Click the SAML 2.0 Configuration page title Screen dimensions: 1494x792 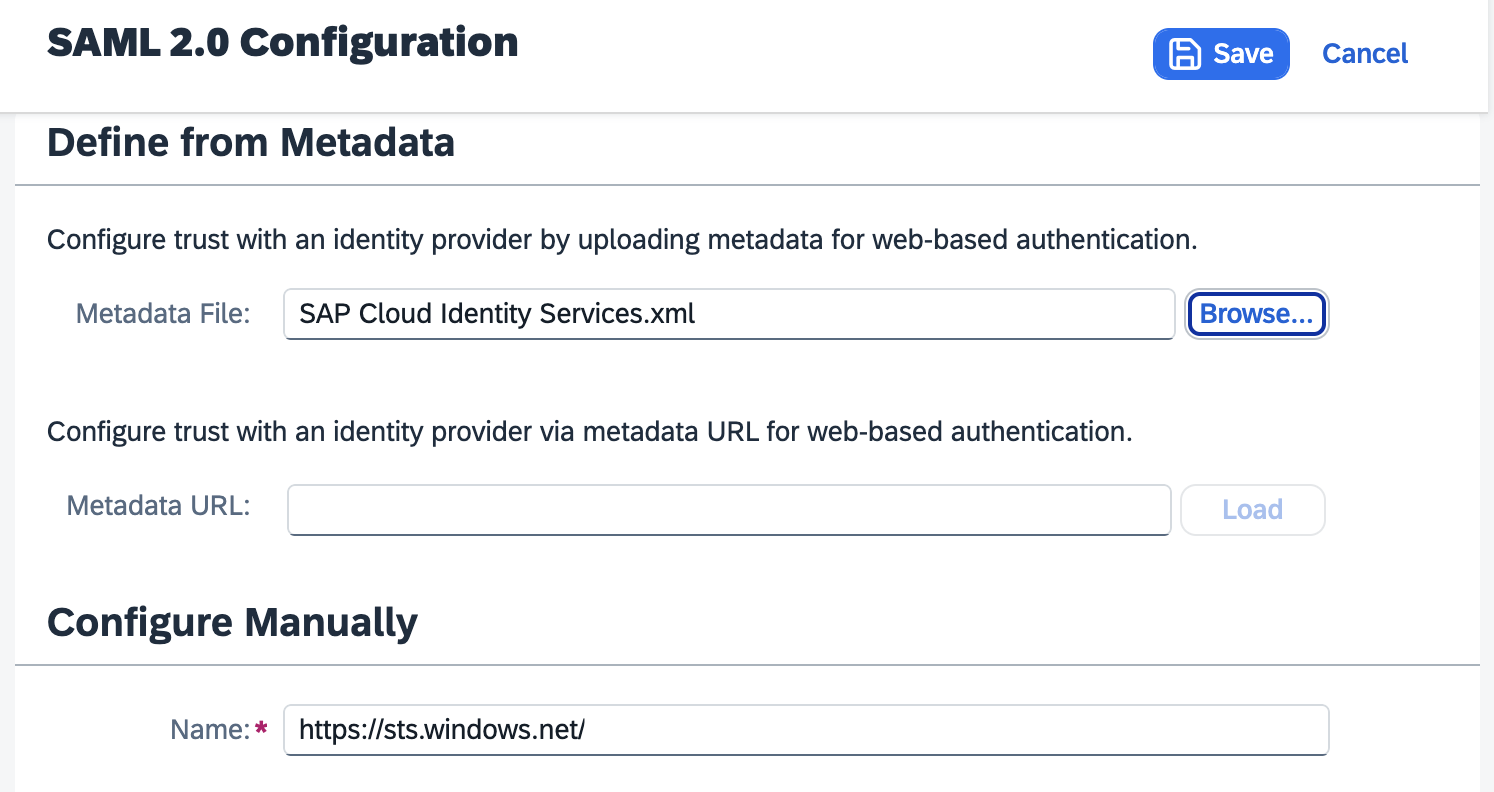pyautogui.click(x=282, y=44)
